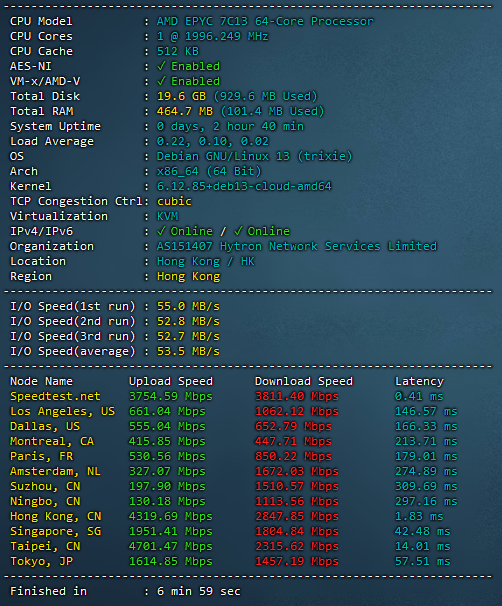
Task: Click the Kernel version string
Action: pos(244,186)
